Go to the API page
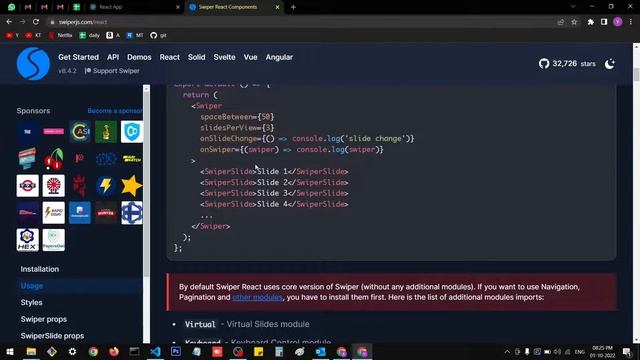 click(x=113, y=57)
